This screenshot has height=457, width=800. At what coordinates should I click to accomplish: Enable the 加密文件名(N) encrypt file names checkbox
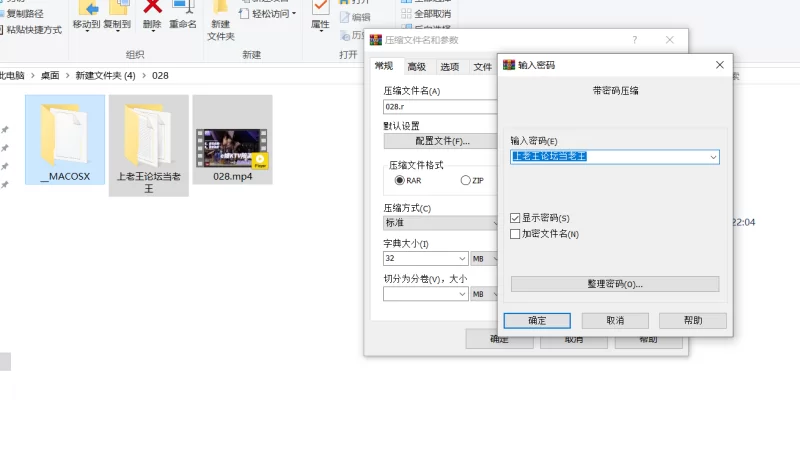pyautogui.click(x=515, y=234)
